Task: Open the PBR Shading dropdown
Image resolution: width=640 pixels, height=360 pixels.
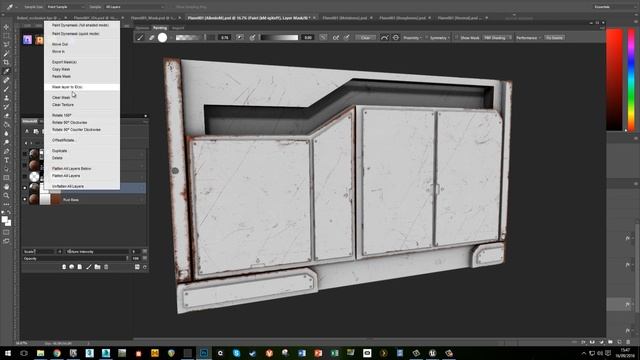Action: click(497, 38)
